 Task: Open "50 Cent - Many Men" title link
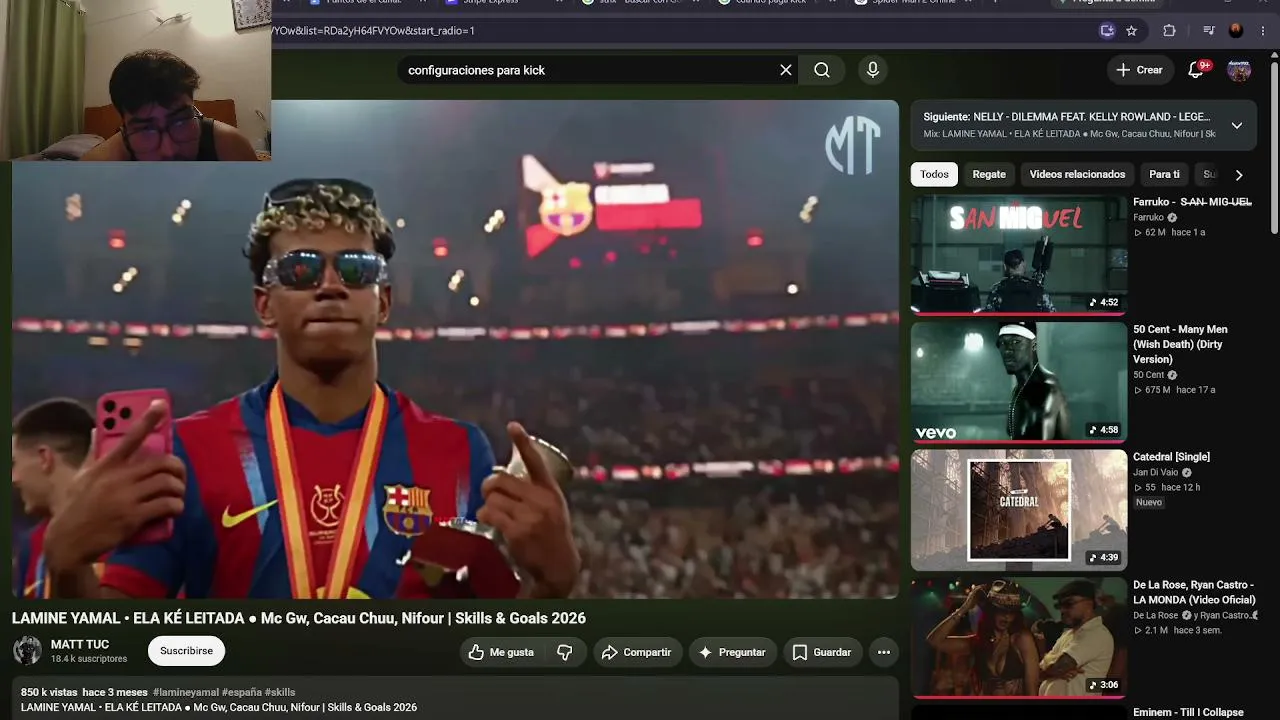tap(1180, 344)
